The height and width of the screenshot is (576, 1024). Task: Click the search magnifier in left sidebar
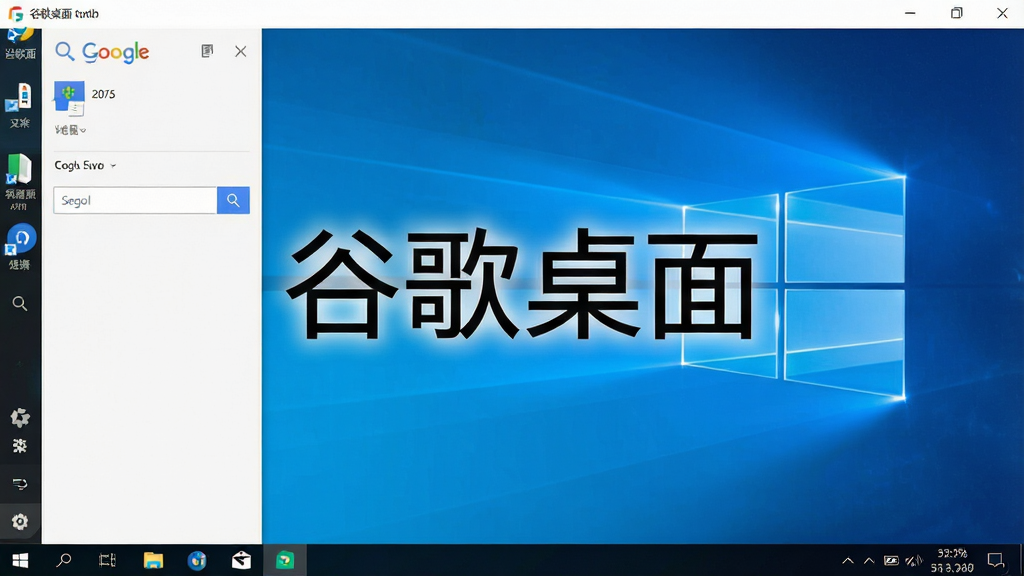click(x=20, y=304)
